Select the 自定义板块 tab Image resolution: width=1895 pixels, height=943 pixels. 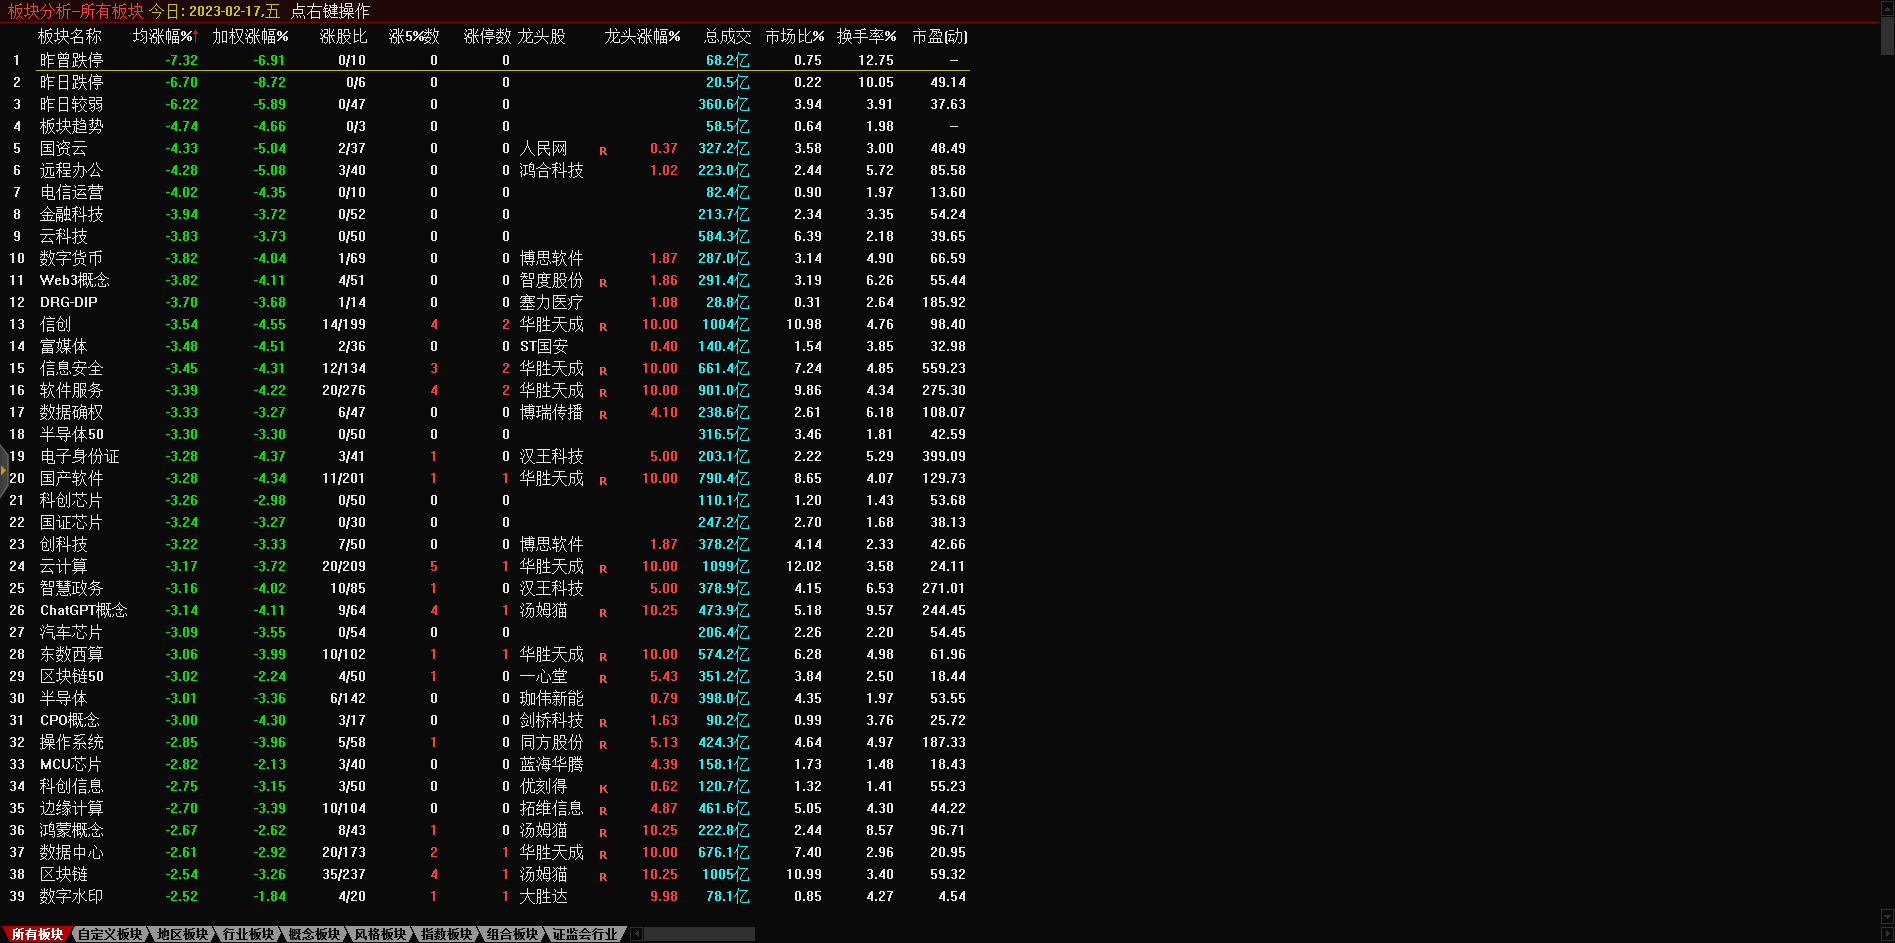tap(110, 934)
